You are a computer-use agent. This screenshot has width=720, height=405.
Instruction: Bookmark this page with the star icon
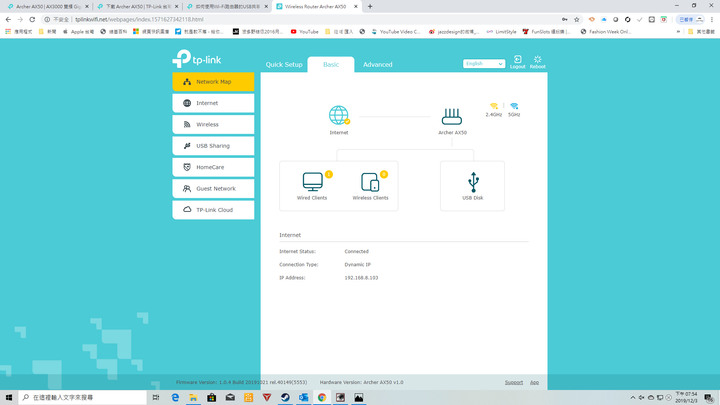click(x=577, y=19)
